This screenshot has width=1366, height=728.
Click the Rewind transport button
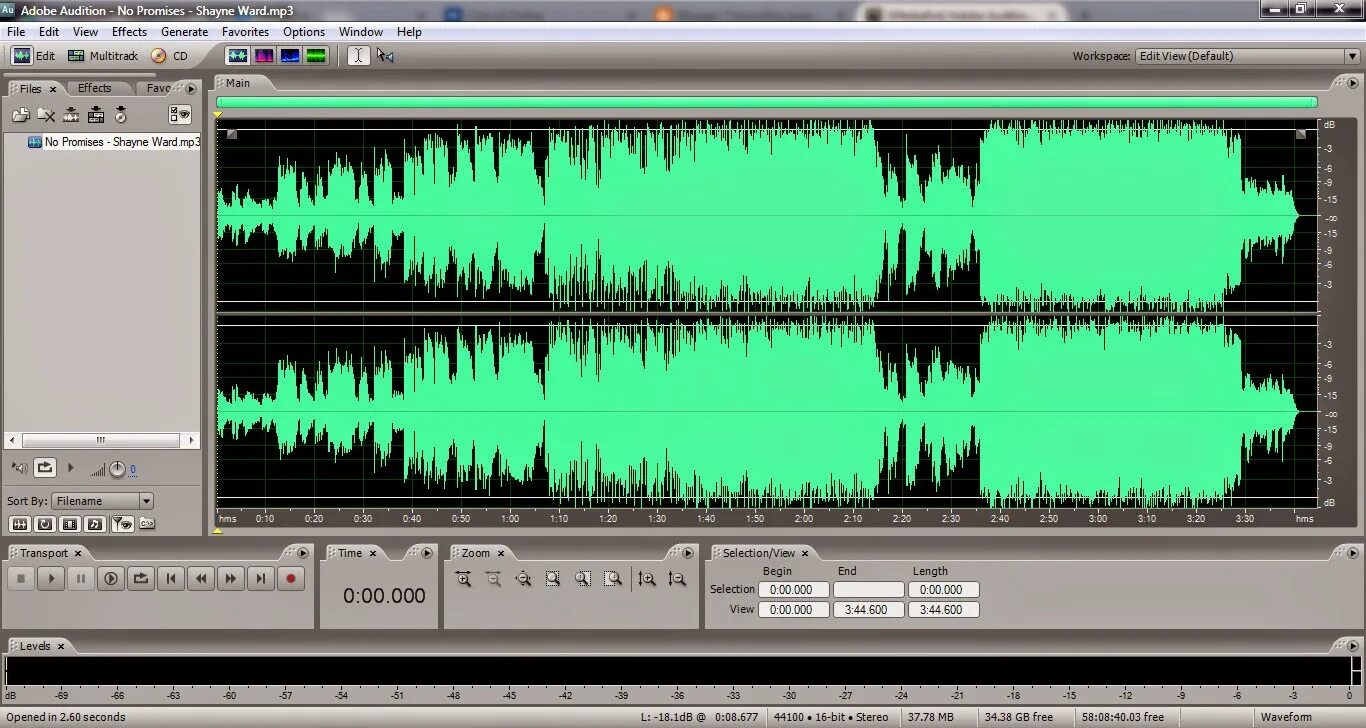[x=201, y=578]
